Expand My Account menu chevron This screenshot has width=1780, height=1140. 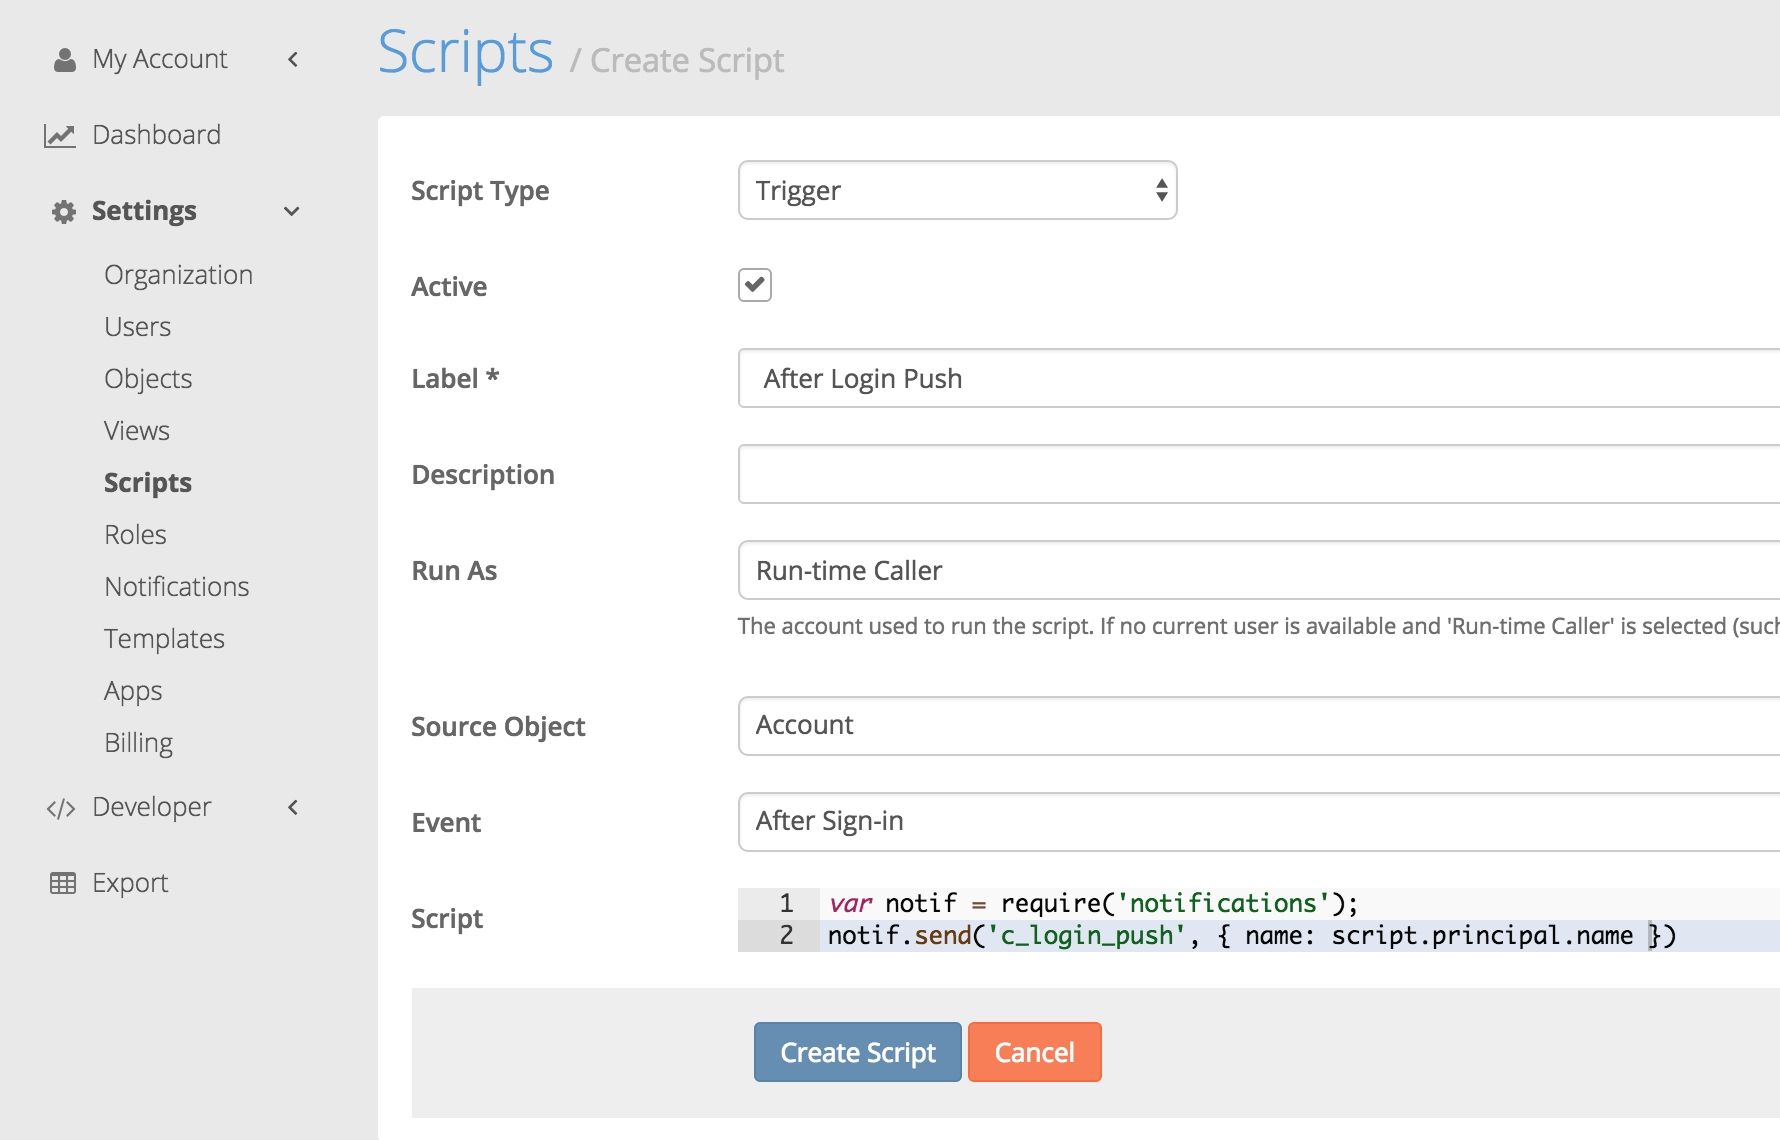pyautogui.click(x=293, y=59)
